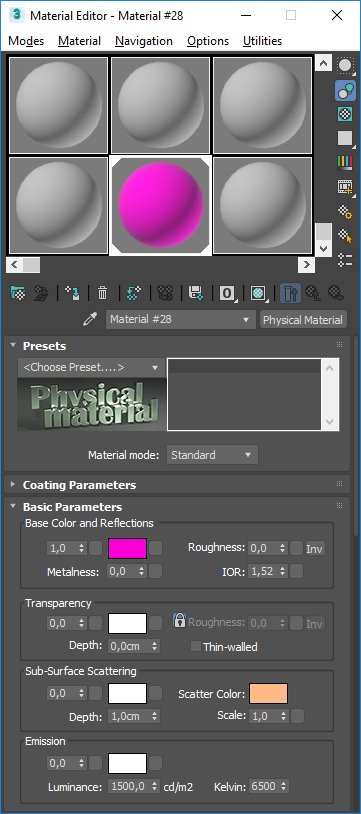Image resolution: width=361 pixels, height=814 pixels.
Task: Click the Physical Material type button
Action: (303, 320)
